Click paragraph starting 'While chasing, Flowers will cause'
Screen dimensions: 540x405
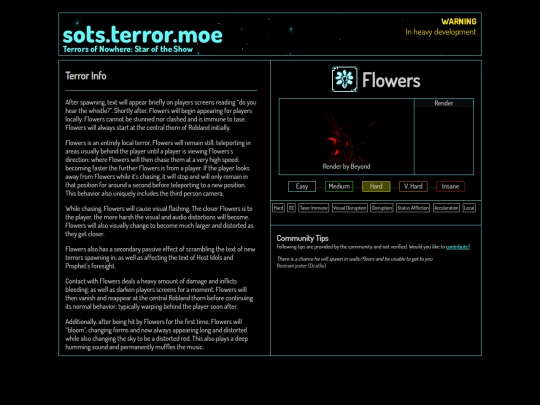click(159, 221)
